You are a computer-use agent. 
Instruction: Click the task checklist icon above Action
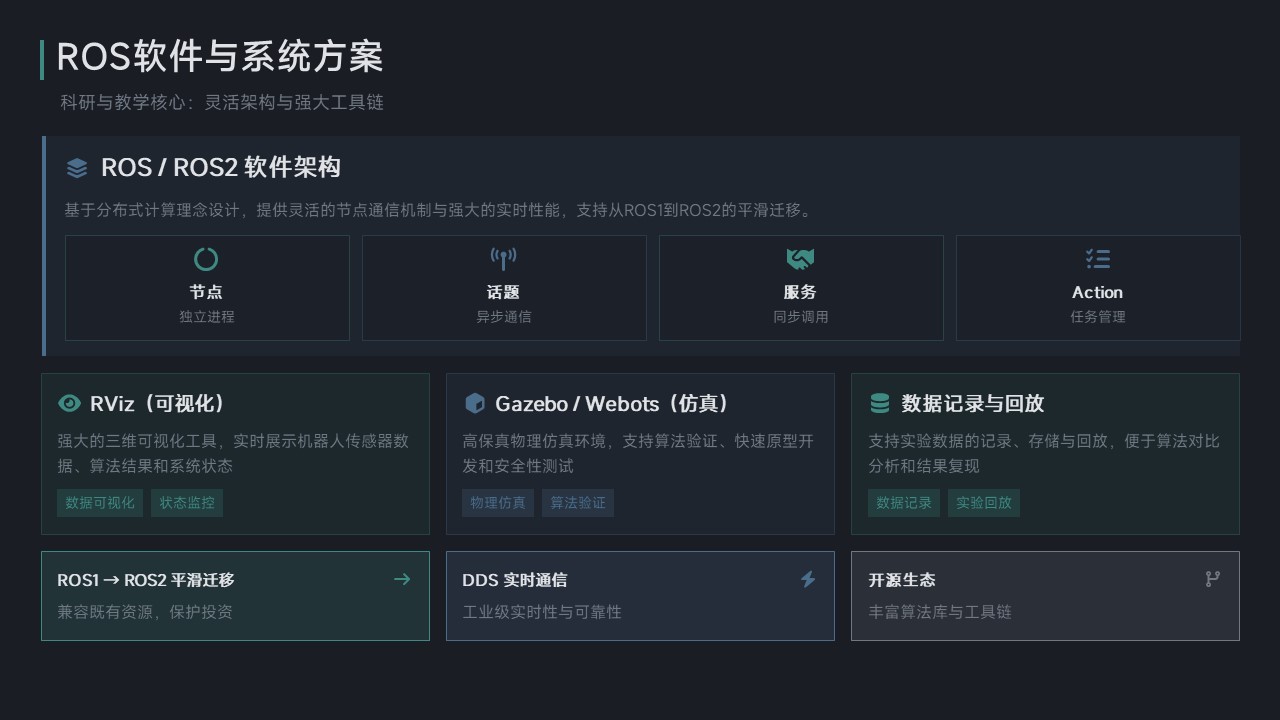(x=1097, y=259)
